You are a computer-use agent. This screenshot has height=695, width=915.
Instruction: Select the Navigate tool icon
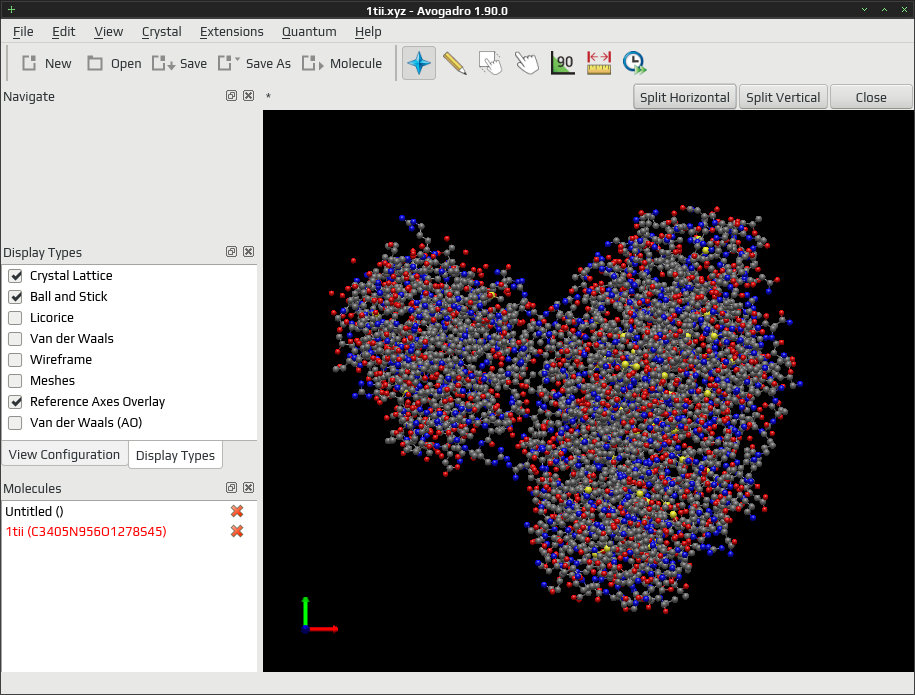click(418, 63)
